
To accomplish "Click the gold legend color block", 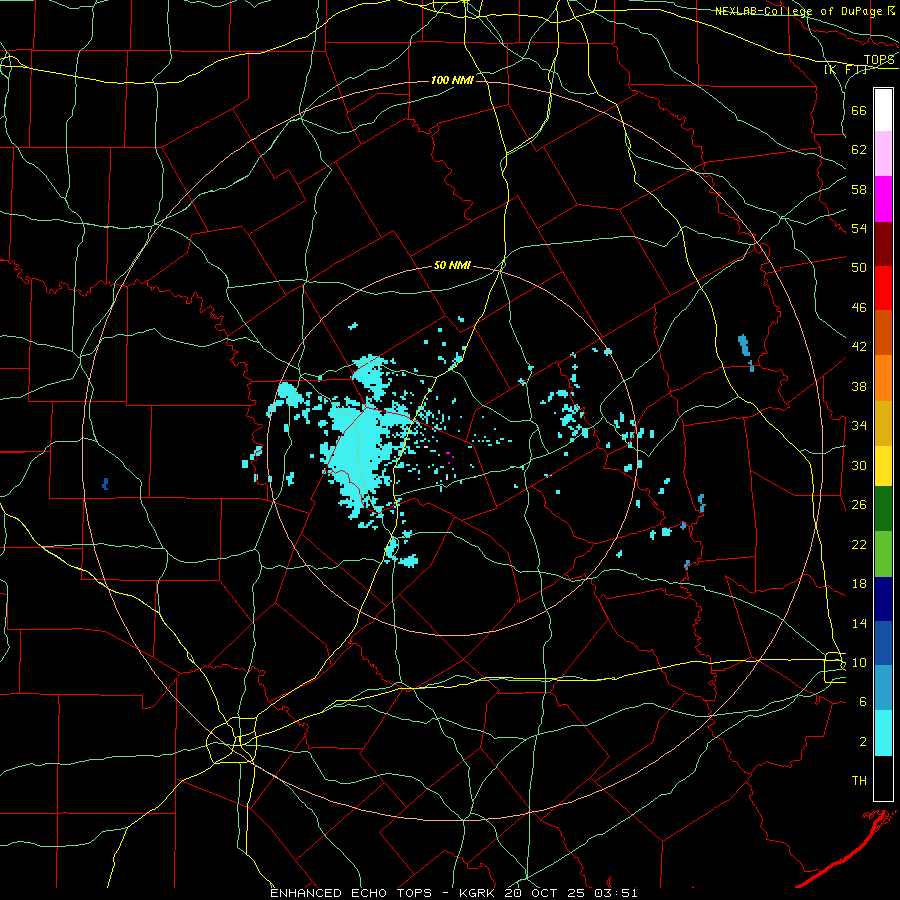I will point(883,423).
